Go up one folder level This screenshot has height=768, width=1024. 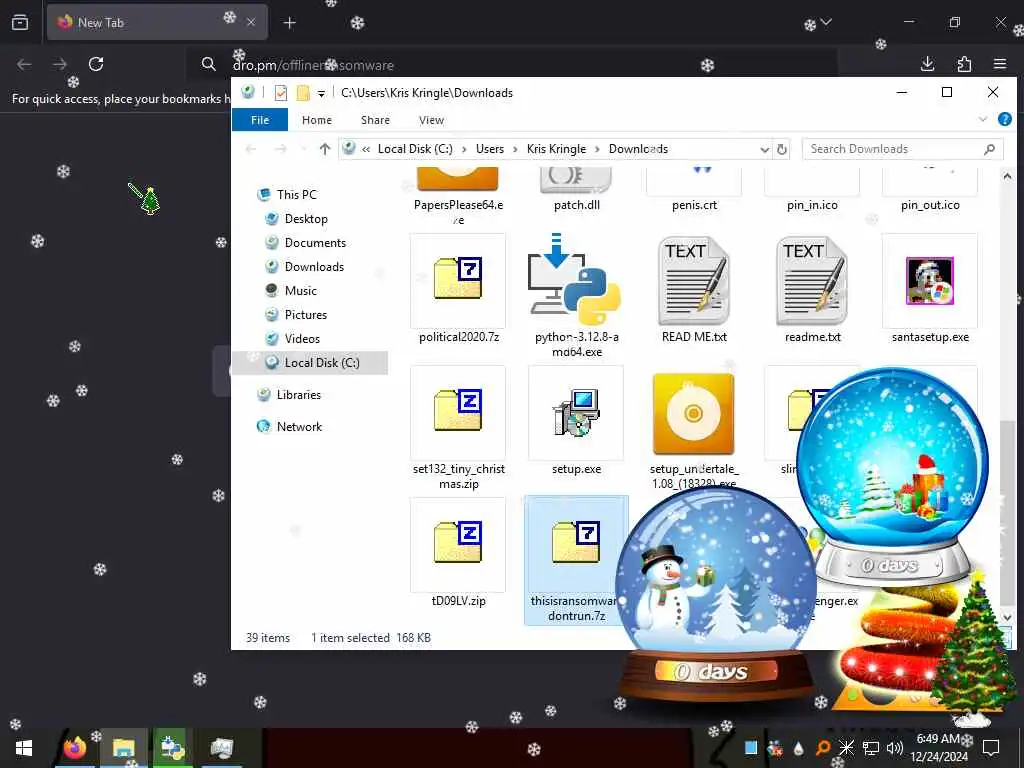tap(325, 149)
